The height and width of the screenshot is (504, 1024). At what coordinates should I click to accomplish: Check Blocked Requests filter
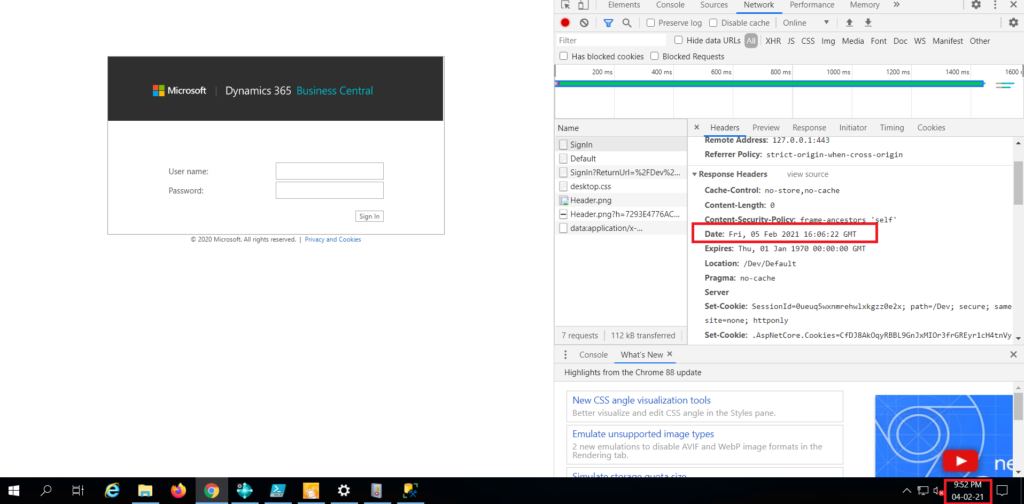[654, 57]
